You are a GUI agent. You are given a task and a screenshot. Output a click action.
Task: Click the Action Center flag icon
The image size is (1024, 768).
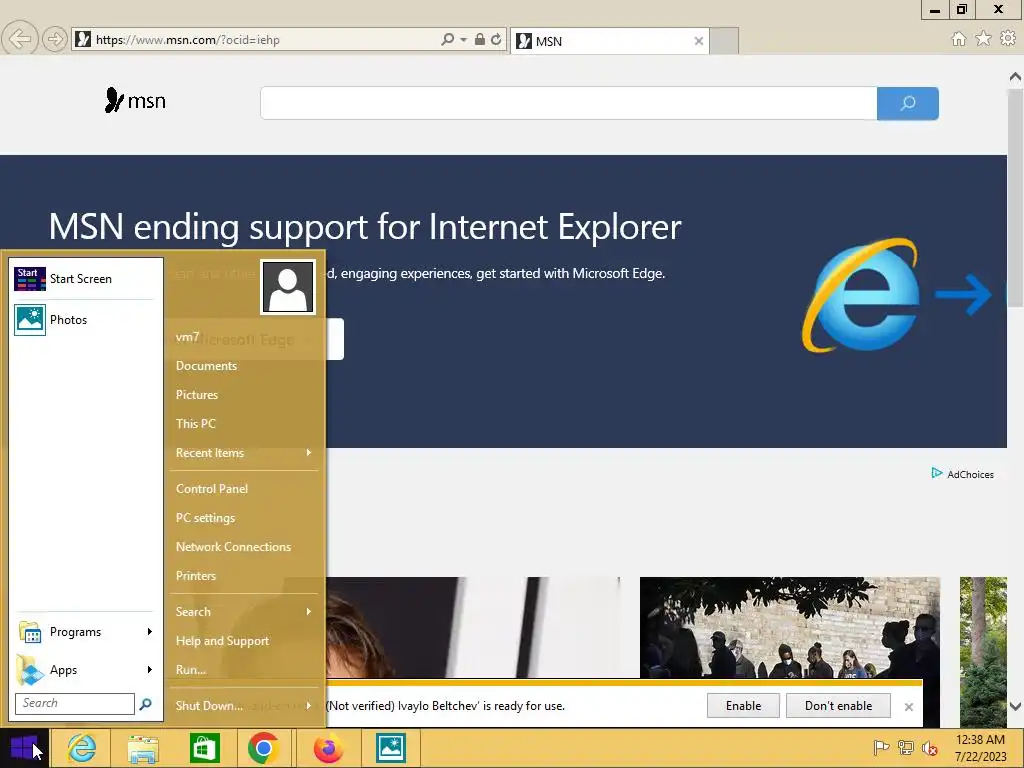tap(881, 748)
